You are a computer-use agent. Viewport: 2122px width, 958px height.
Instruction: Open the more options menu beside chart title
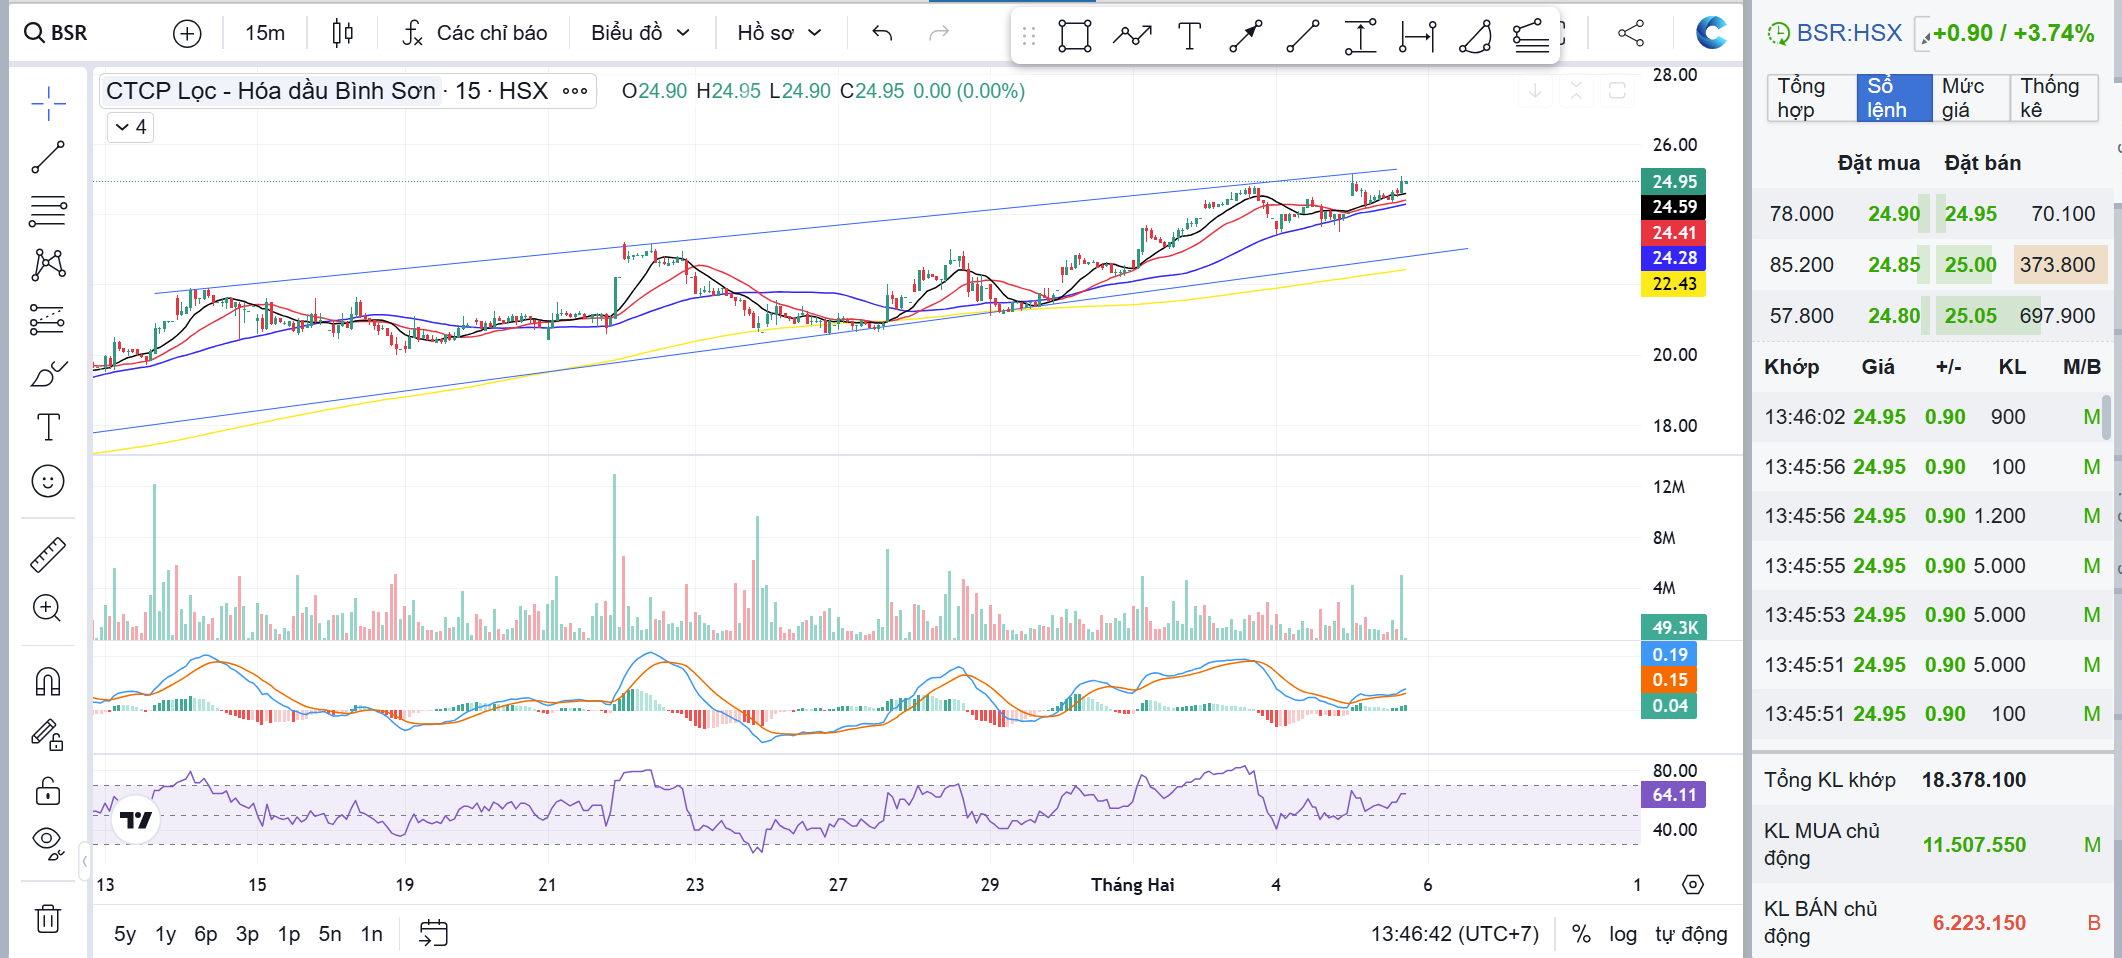[x=575, y=91]
